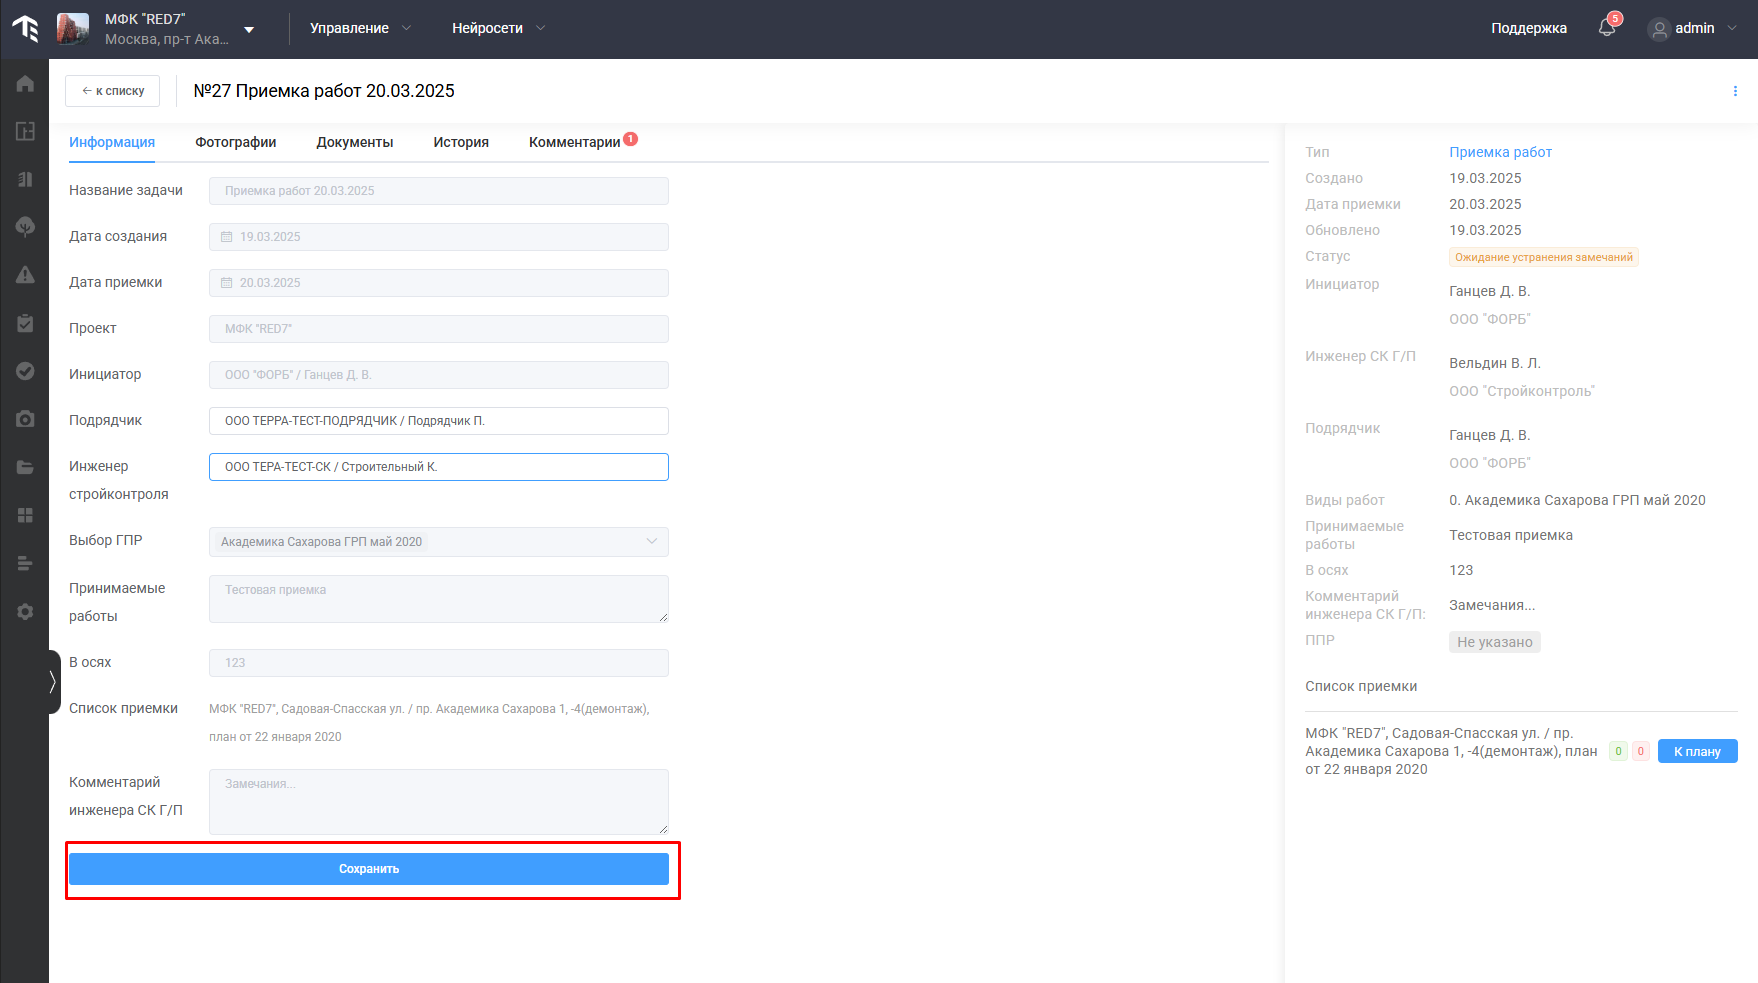Click the tree icon in the sidebar

[25, 227]
